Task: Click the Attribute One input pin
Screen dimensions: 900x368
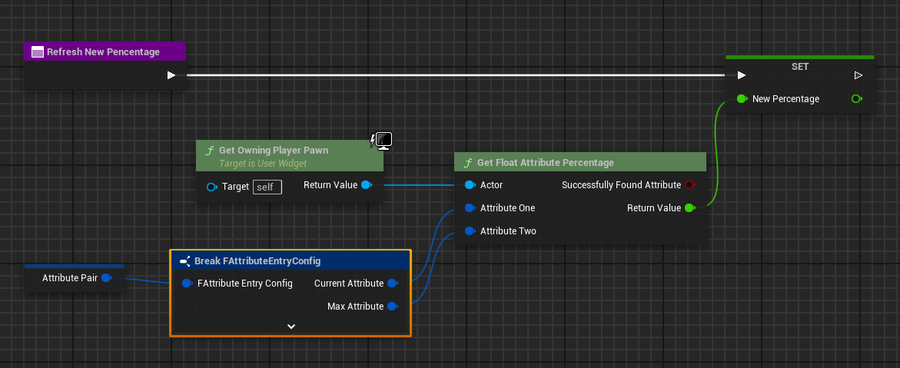Action: pos(470,208)
